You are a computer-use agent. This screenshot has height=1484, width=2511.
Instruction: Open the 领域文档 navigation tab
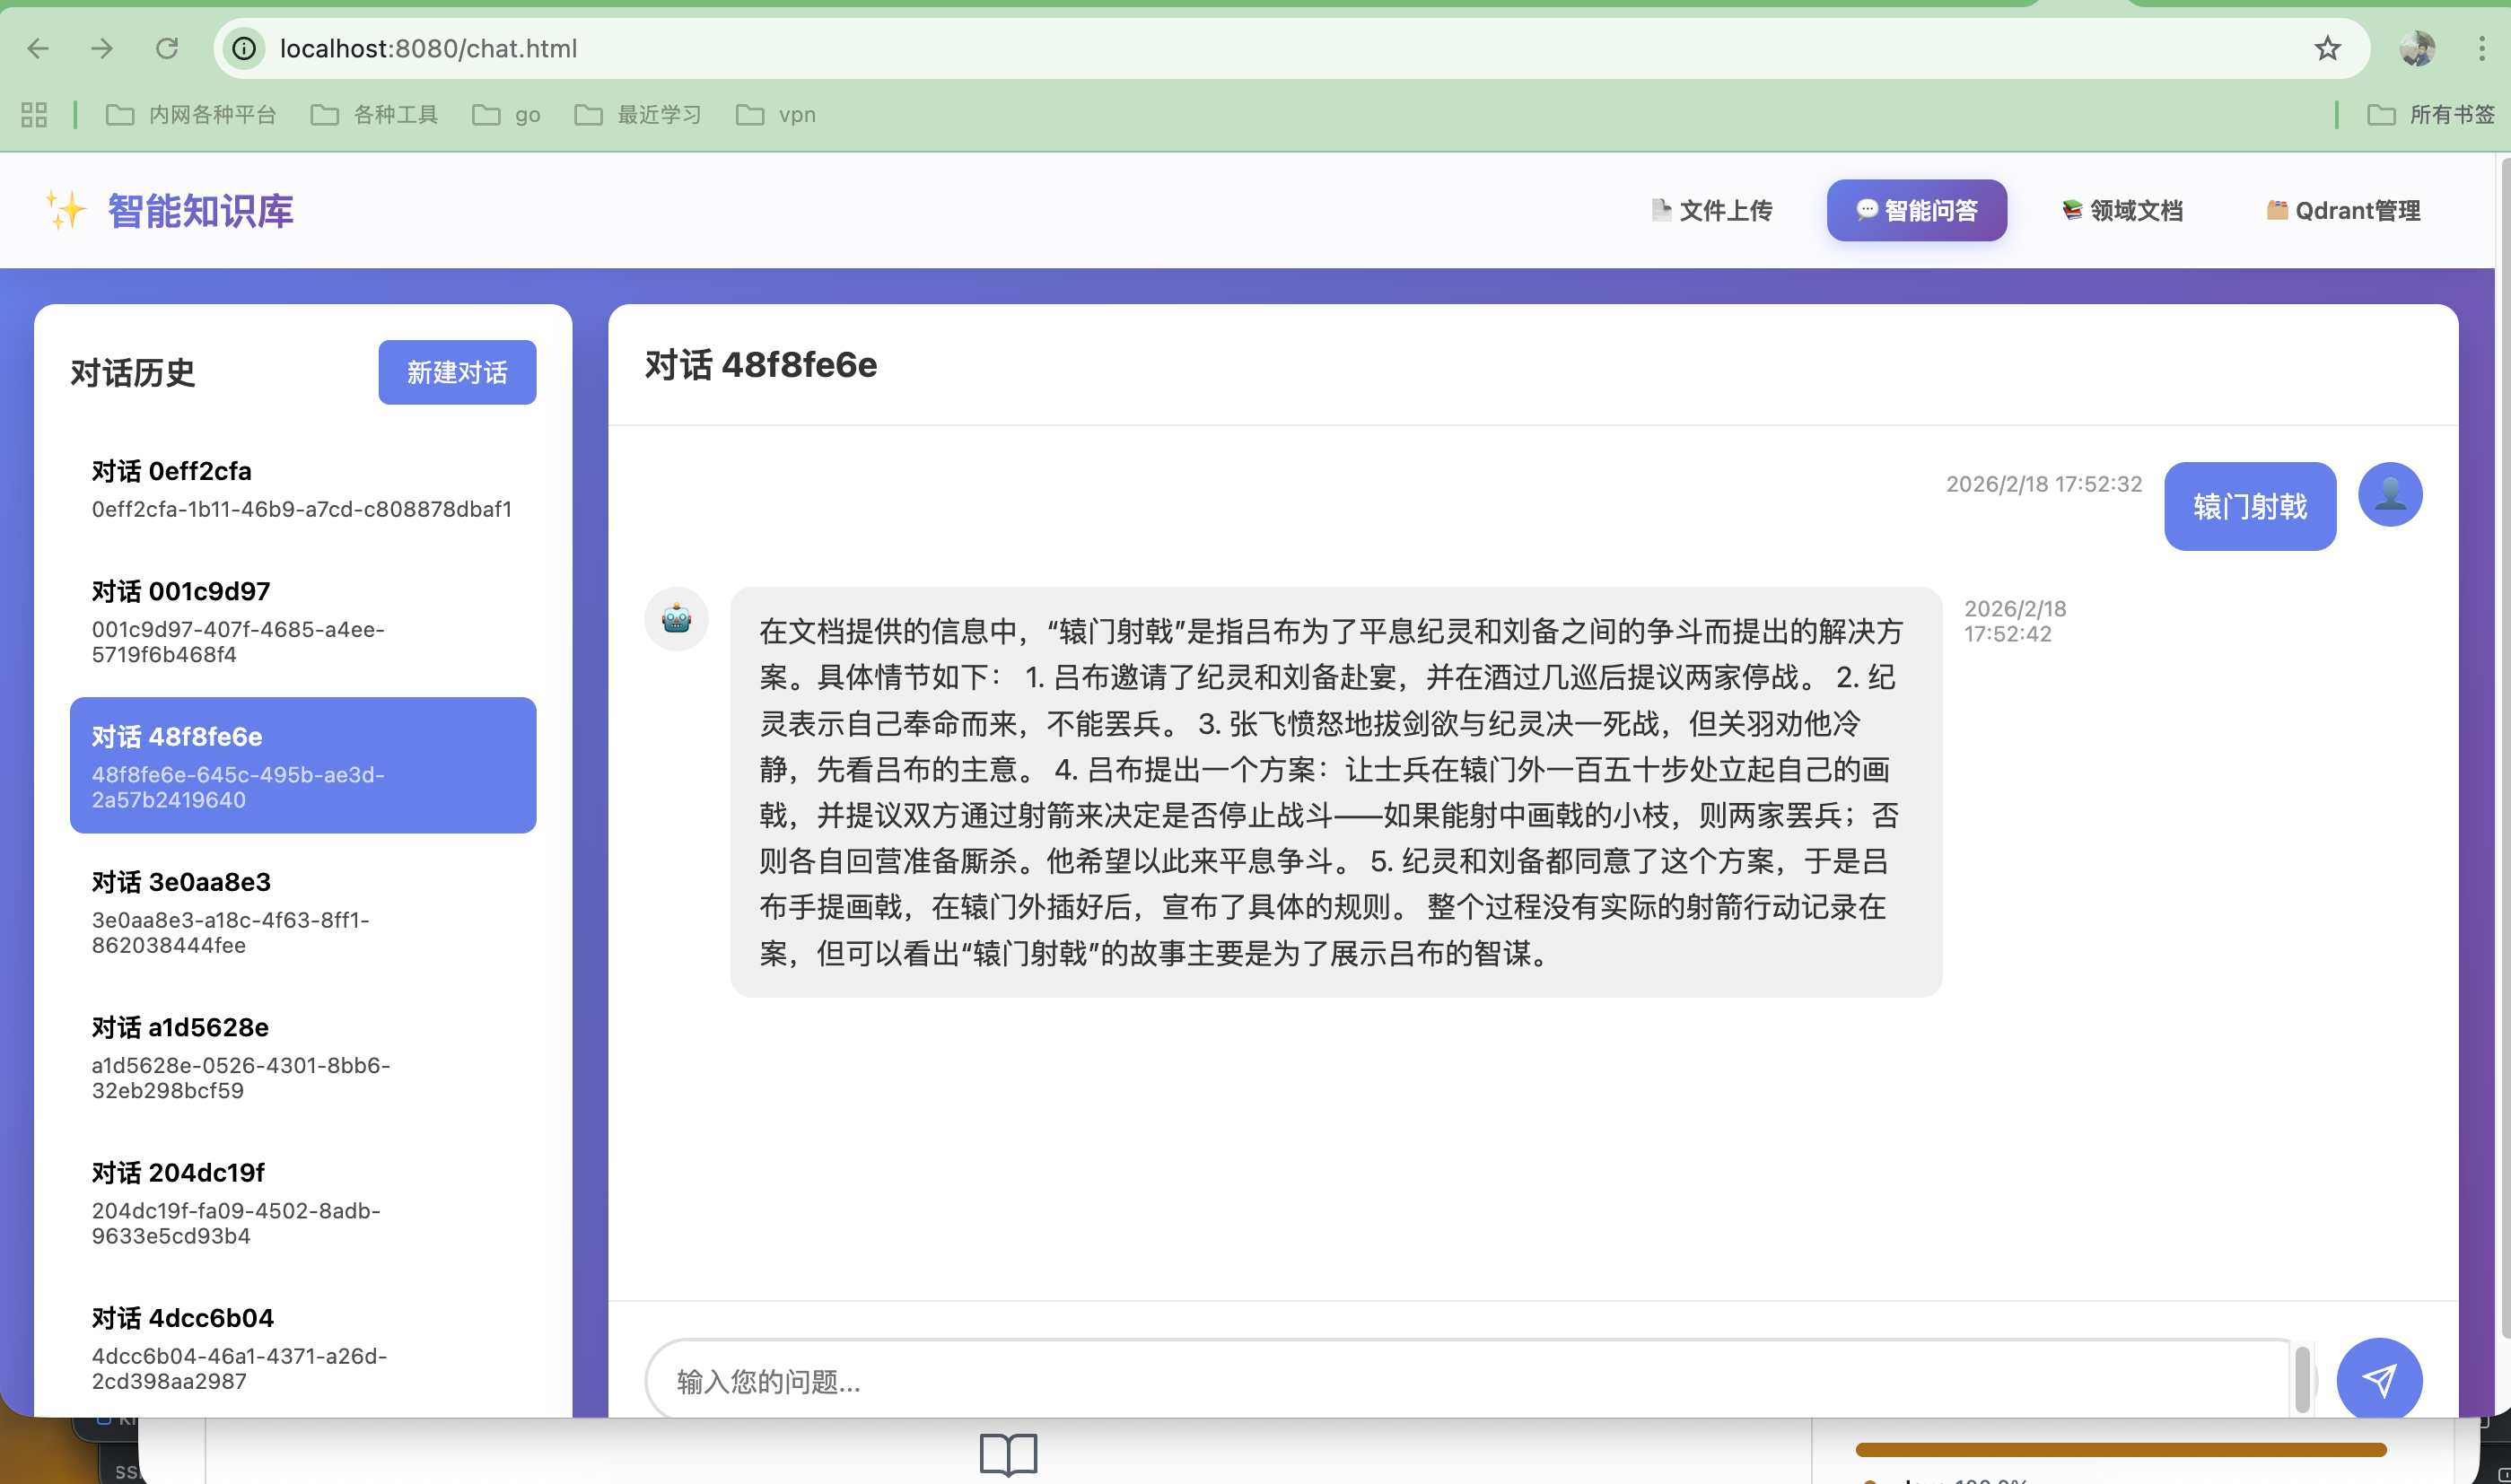coord(2122,211)
